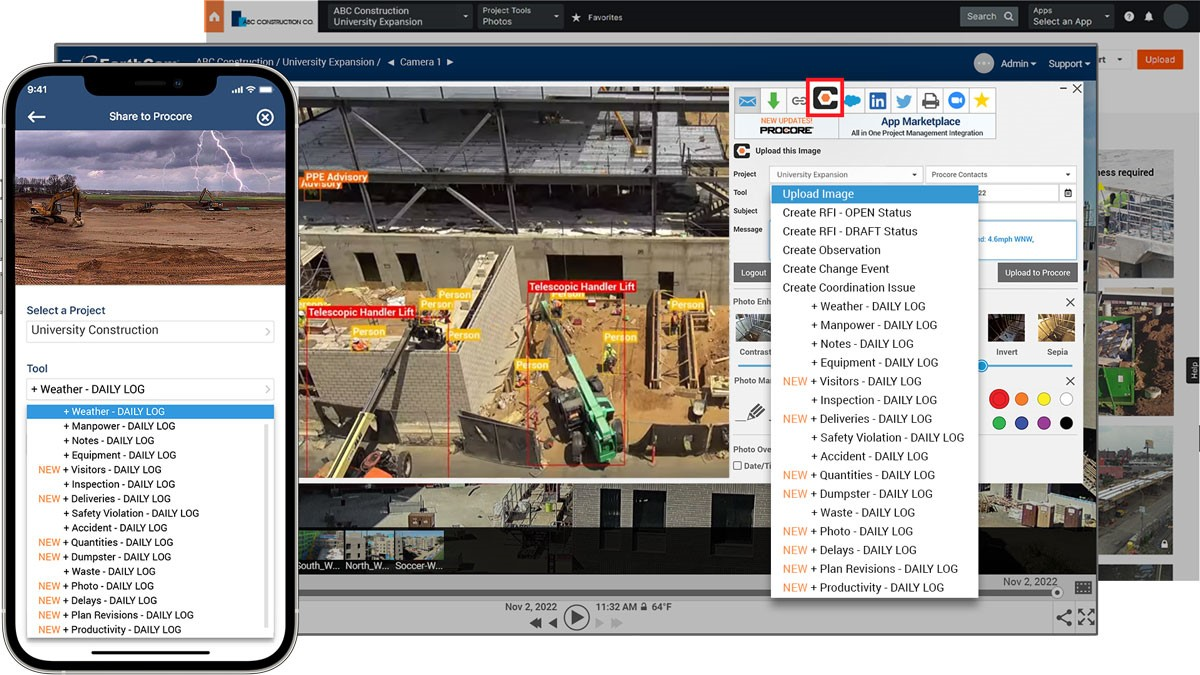Close the Photo Enhancements section
The image size is (1200, 675).
click(x=1070, y=302)
